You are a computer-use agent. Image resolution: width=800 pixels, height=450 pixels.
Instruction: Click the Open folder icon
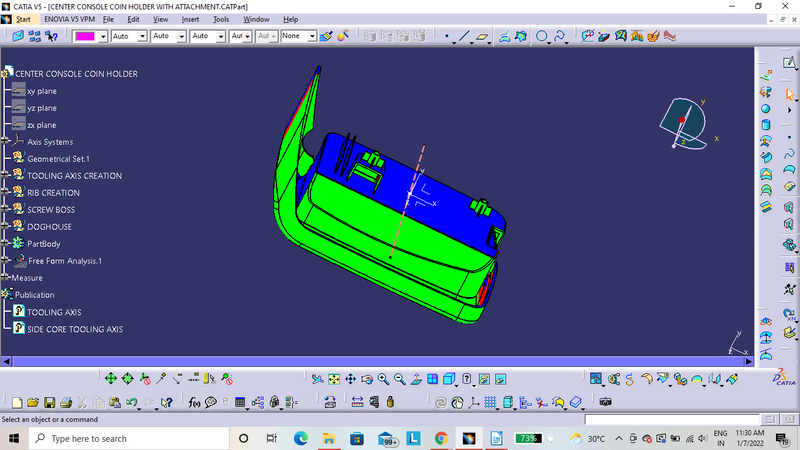pos(33,403)
